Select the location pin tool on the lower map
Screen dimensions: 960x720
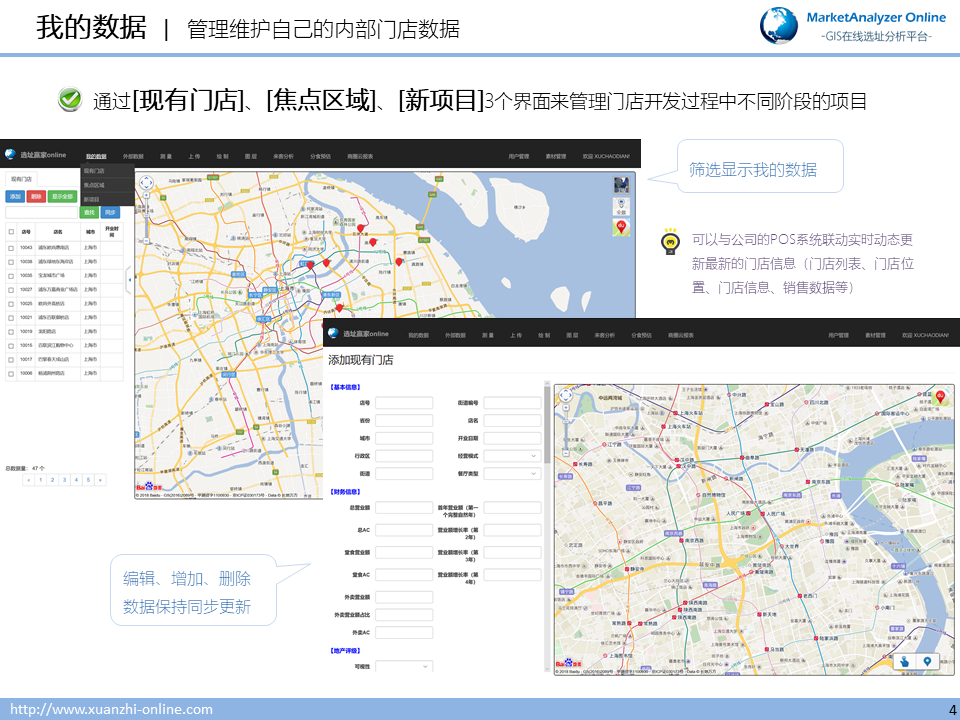(927, 661)
